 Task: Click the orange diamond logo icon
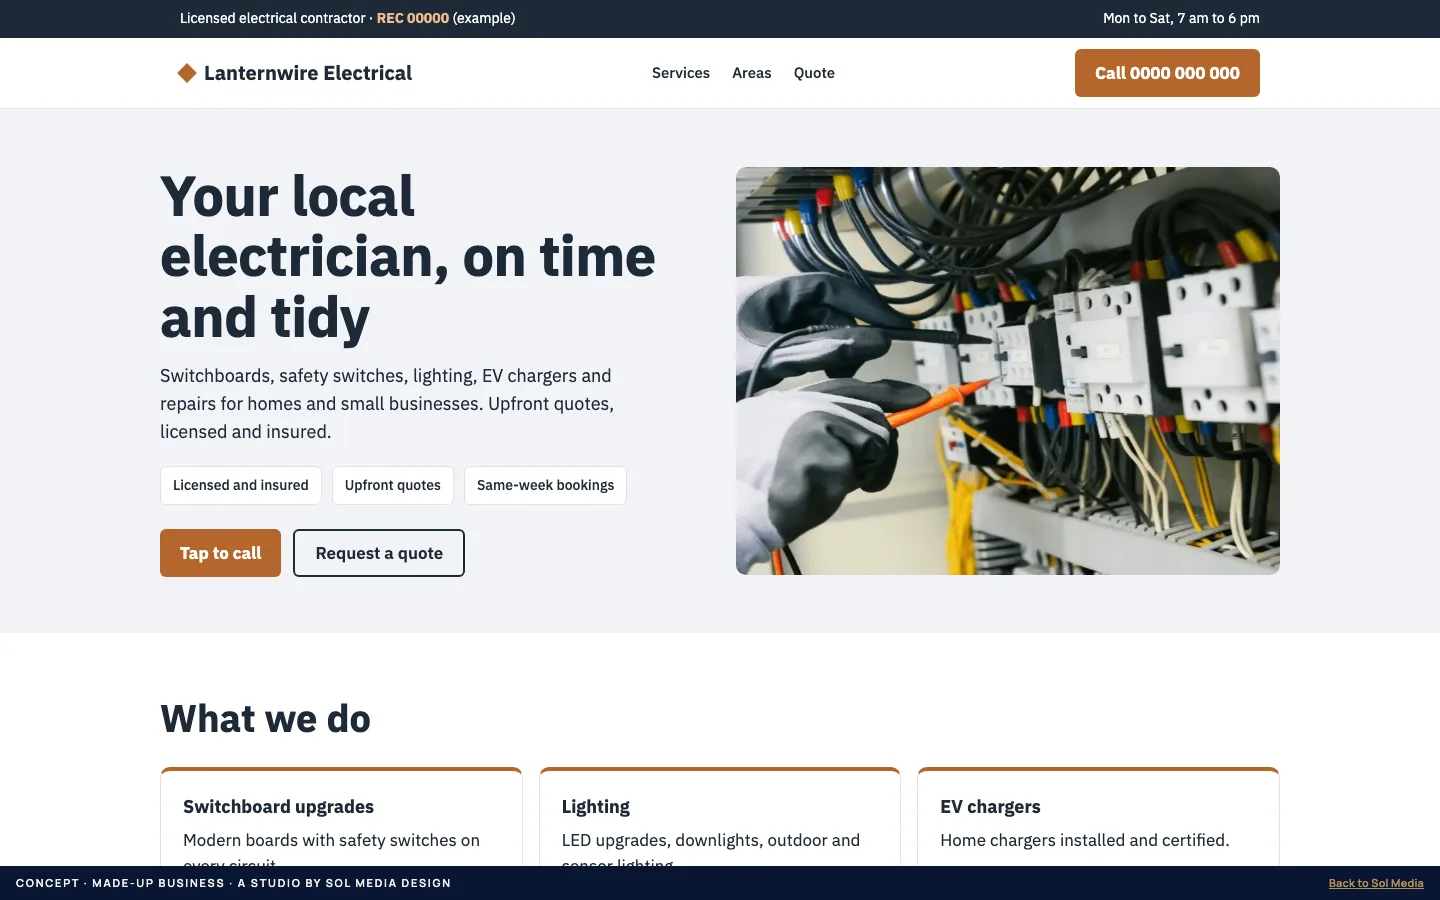(187, 73)
